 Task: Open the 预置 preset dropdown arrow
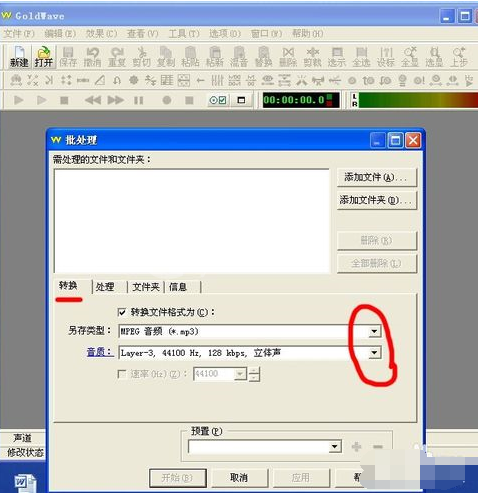tap(334, 447)
